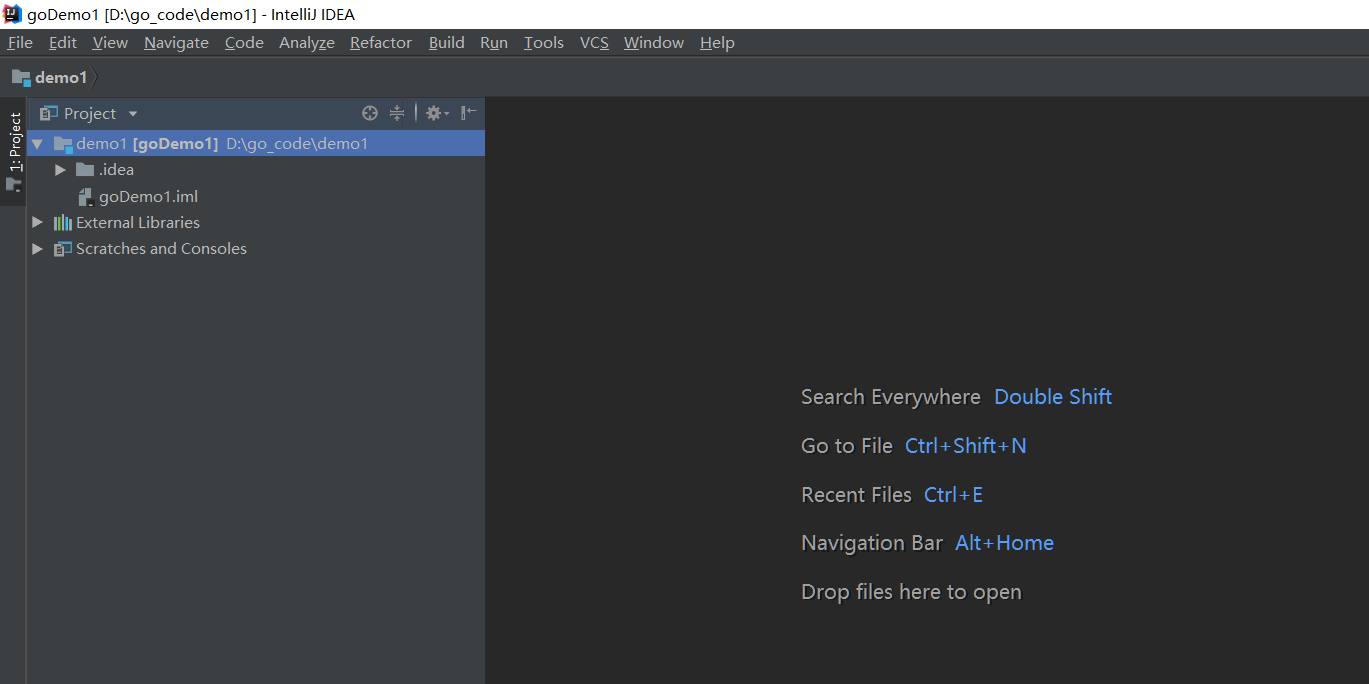The image size is (1369, 684).
Task: Click 'Search Everywhere' hint text
Action: [891, 397]
